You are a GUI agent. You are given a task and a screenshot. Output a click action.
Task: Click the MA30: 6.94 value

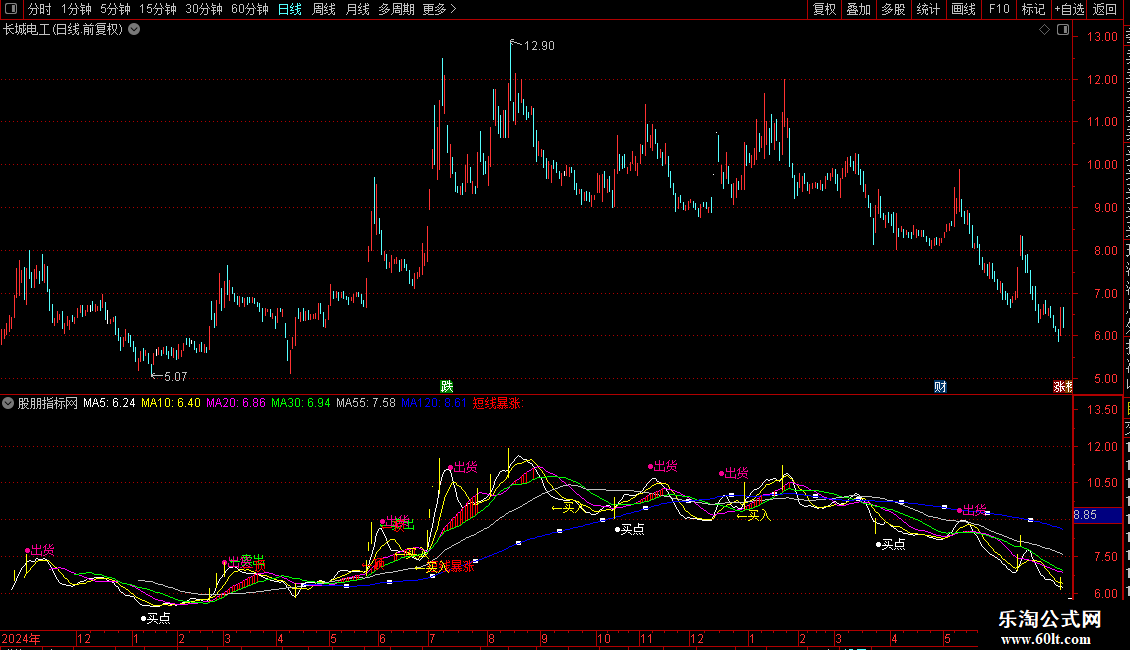[301, 404]
